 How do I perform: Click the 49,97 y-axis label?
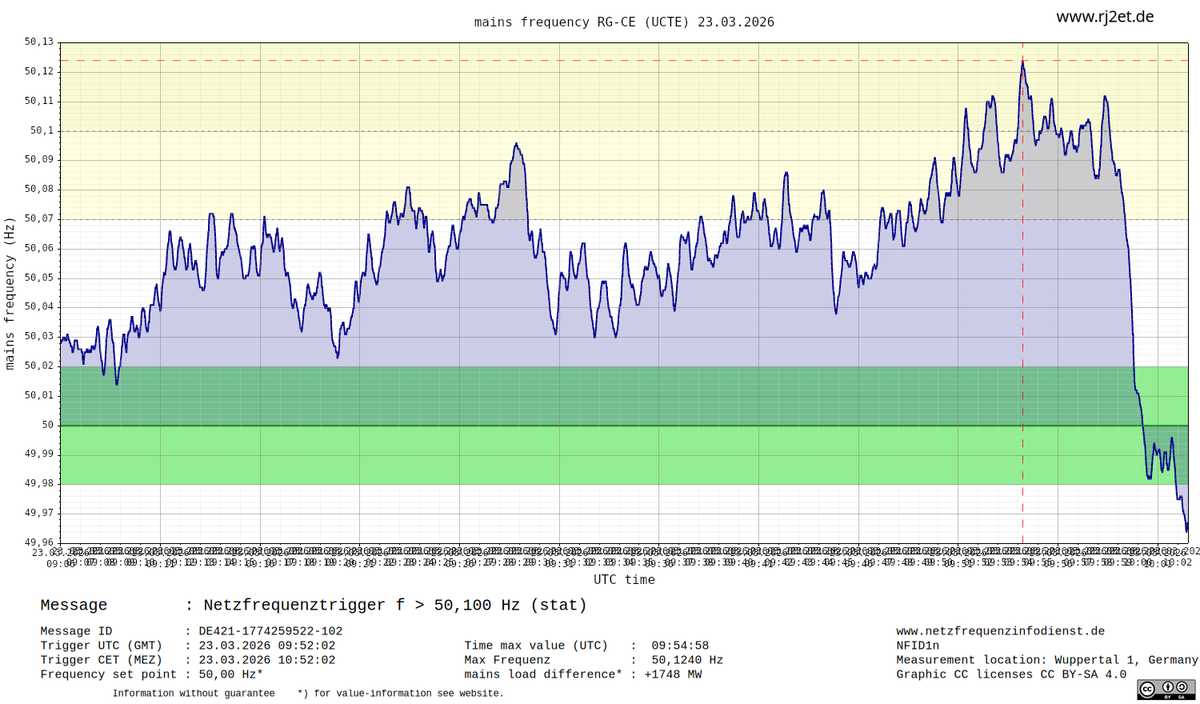(x=39, y=513)
